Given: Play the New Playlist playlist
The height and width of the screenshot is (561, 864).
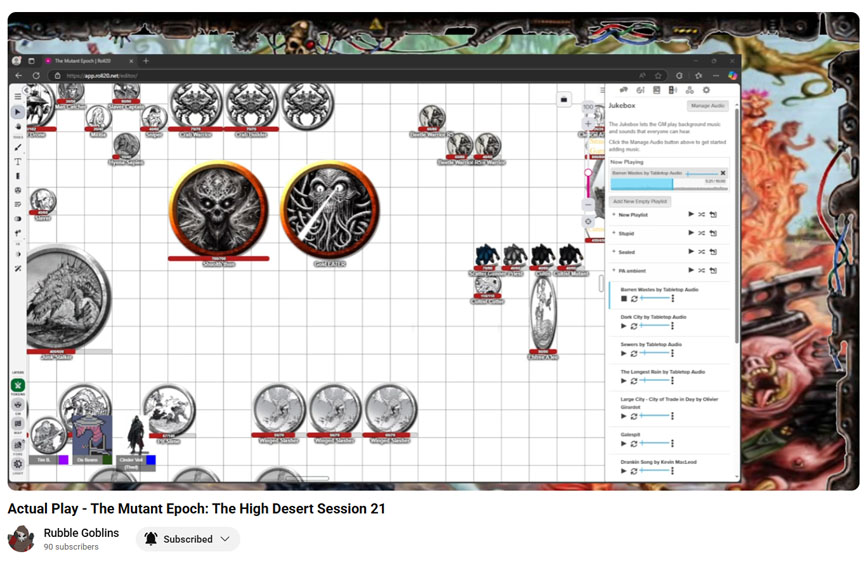Looking at the screenshot, I should tap(690, 214).
